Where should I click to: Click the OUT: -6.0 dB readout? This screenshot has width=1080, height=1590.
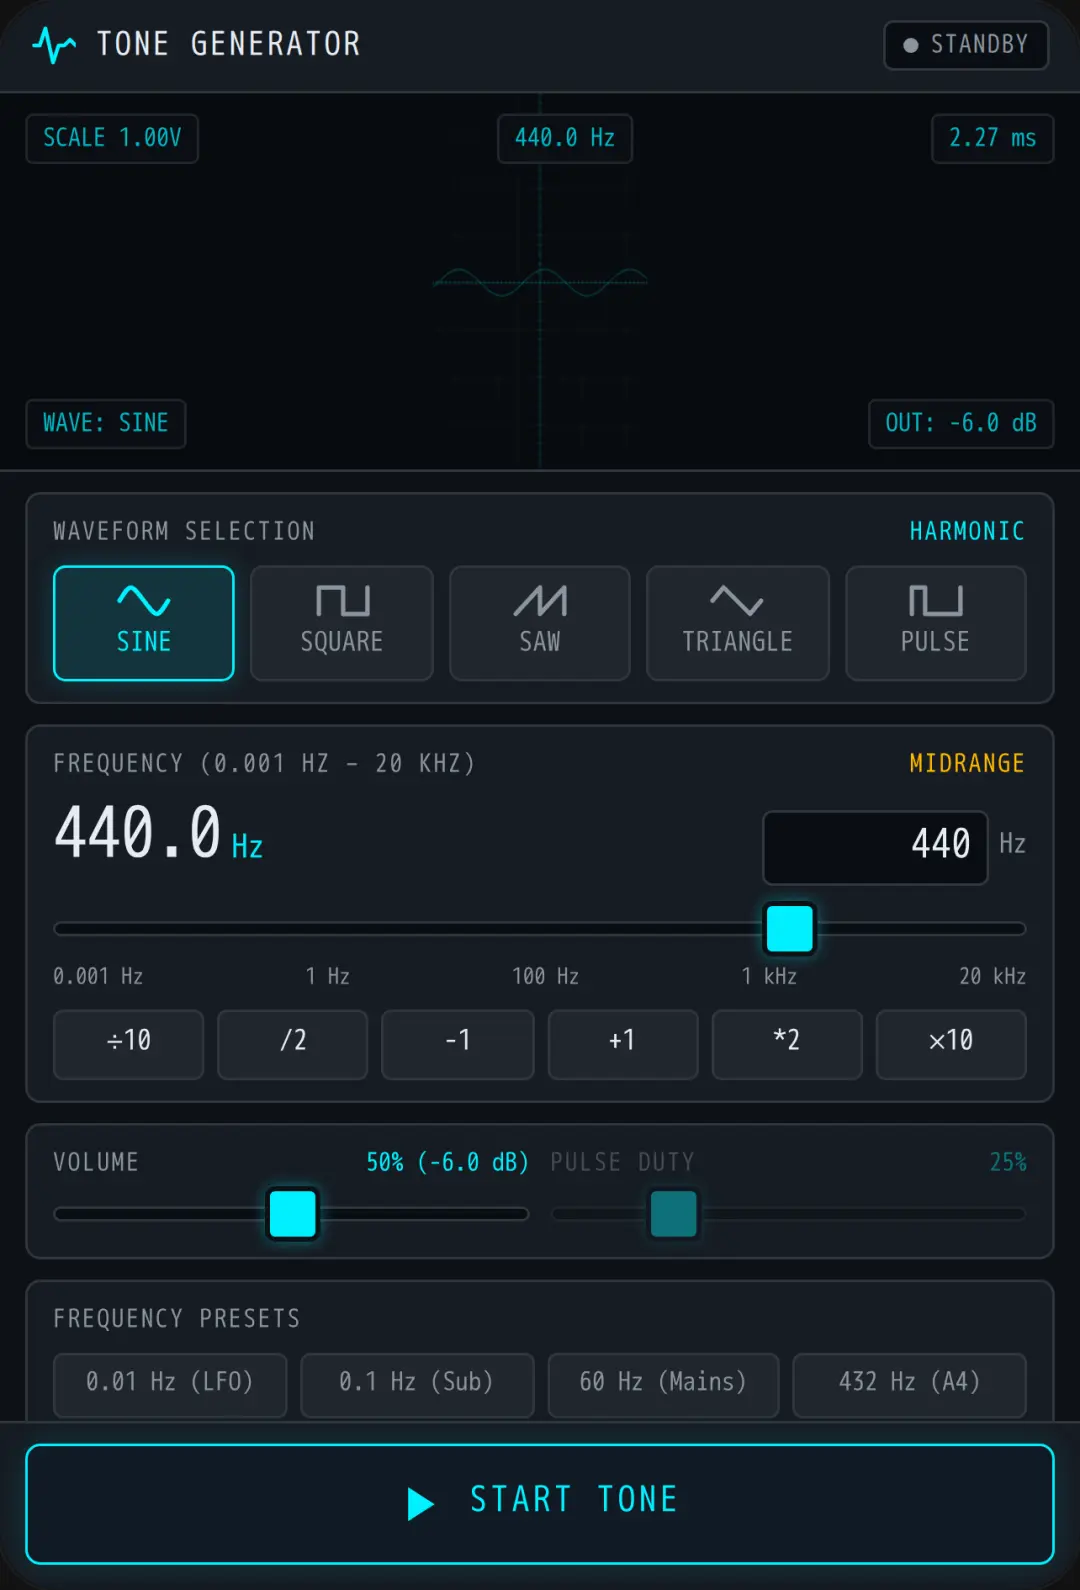click(x=961, y=424)
